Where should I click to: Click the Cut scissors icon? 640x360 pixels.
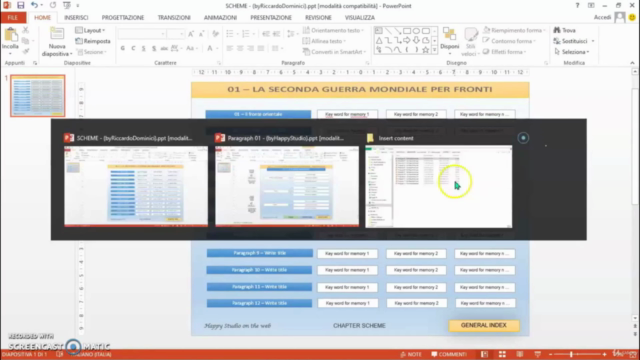26,30
